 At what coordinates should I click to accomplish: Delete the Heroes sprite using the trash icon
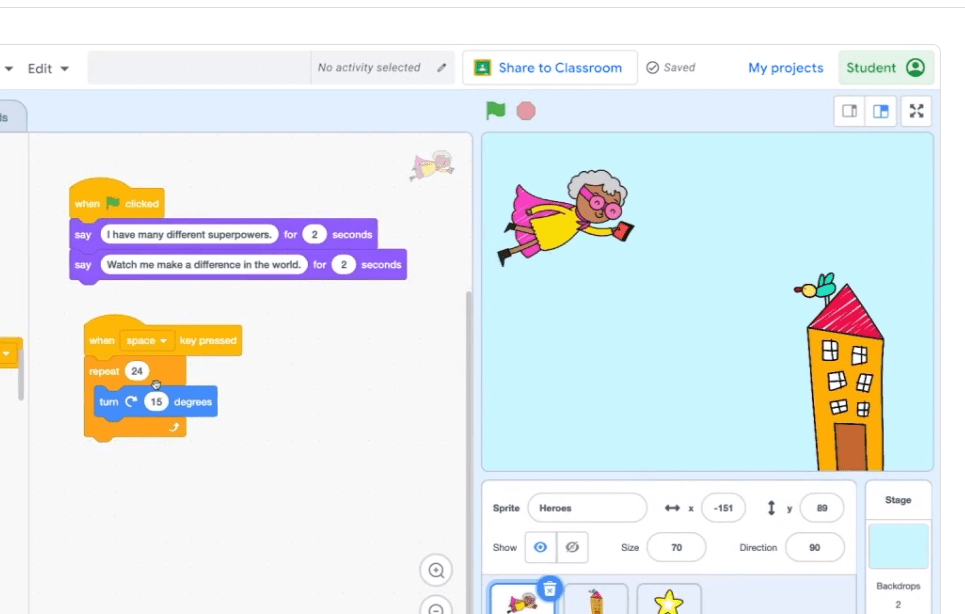coord(551,590)
